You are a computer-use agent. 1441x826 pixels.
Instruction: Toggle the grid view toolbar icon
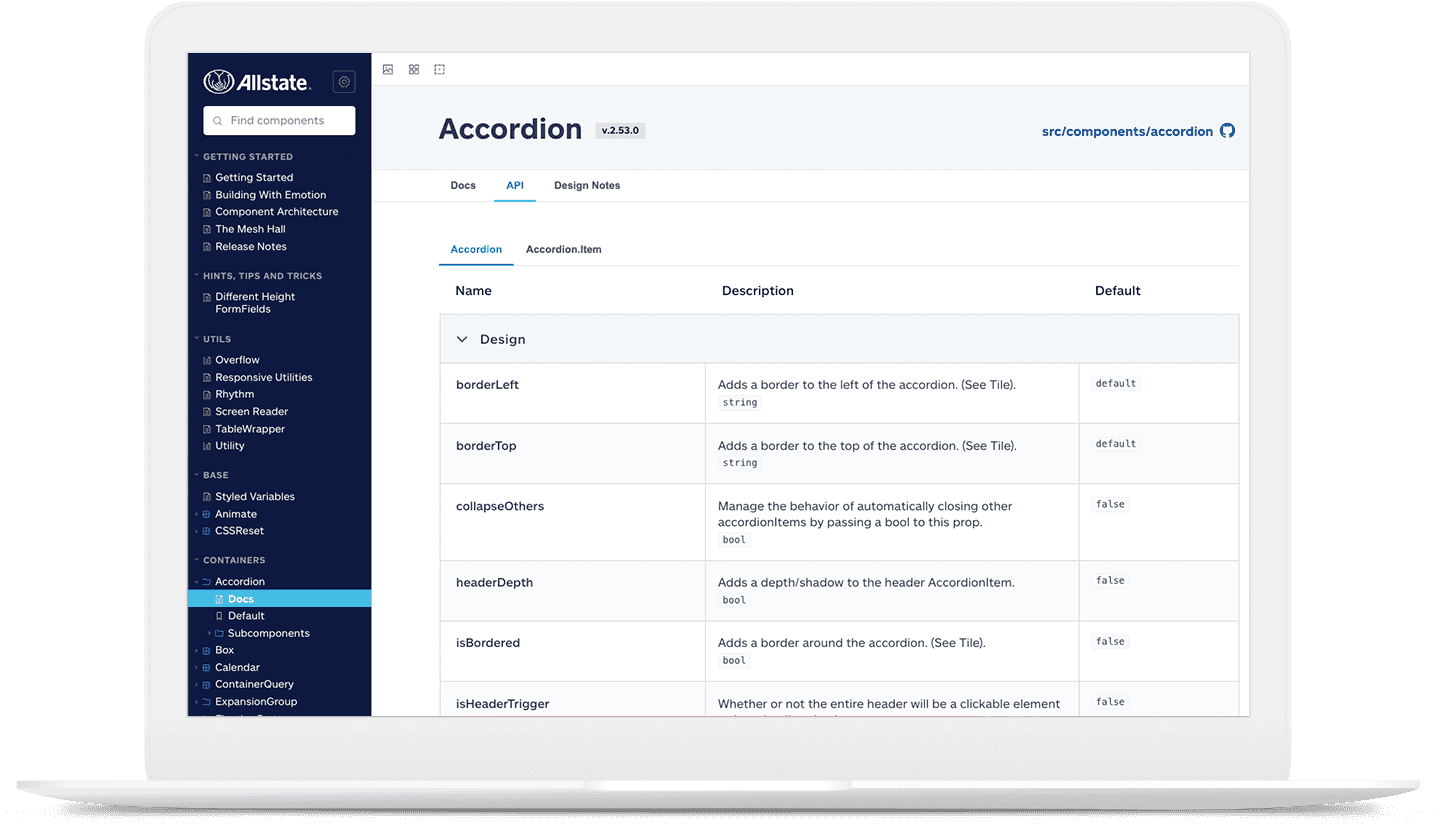point(414,70)
